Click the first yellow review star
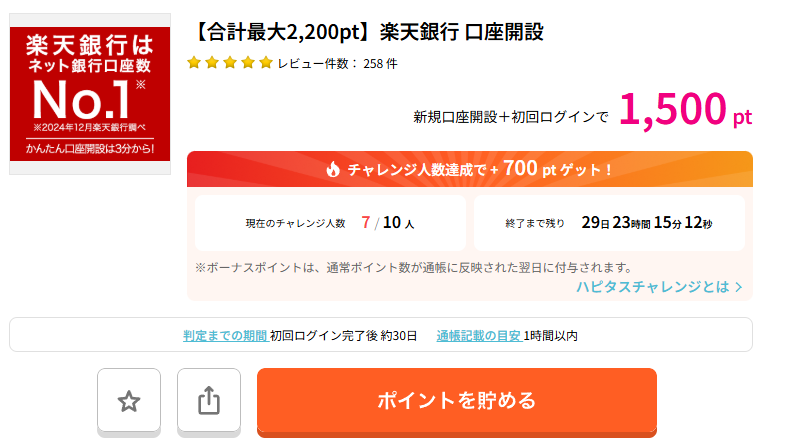This screenshot has height=445, width=786. 194,63
